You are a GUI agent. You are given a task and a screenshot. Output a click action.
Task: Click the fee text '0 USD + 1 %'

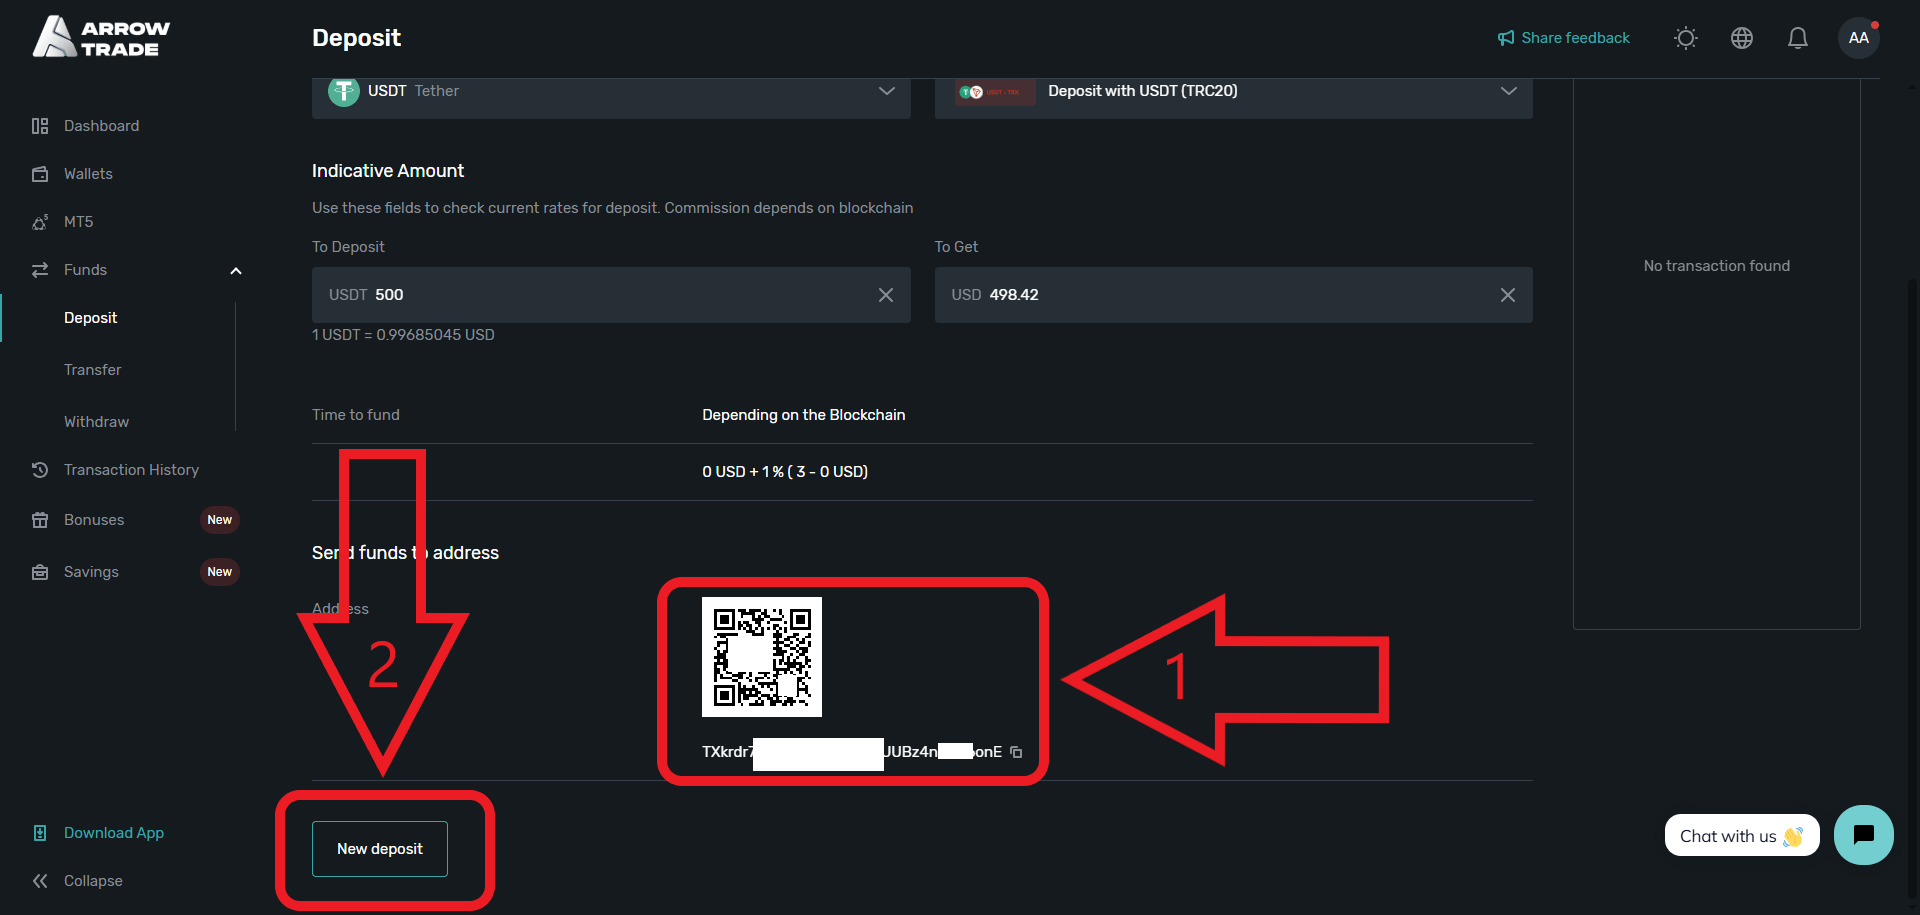785,472
